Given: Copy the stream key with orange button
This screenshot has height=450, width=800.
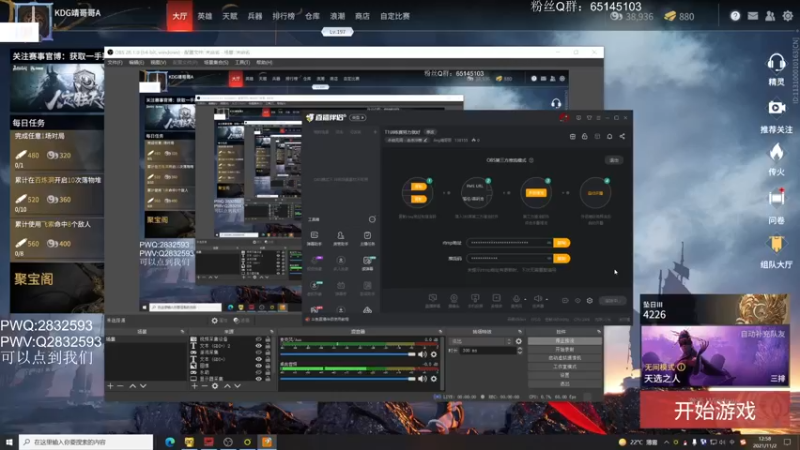Looking at the screenshot, I should [x=561, y=259].
